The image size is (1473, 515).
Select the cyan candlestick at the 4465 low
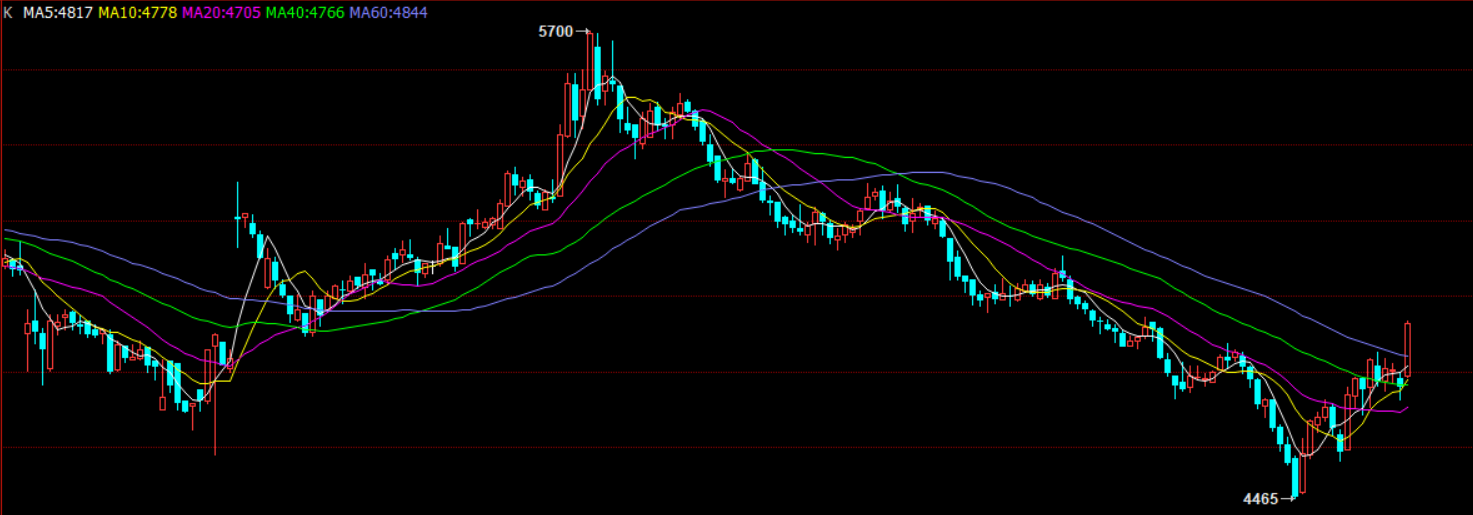point(1294,476)
